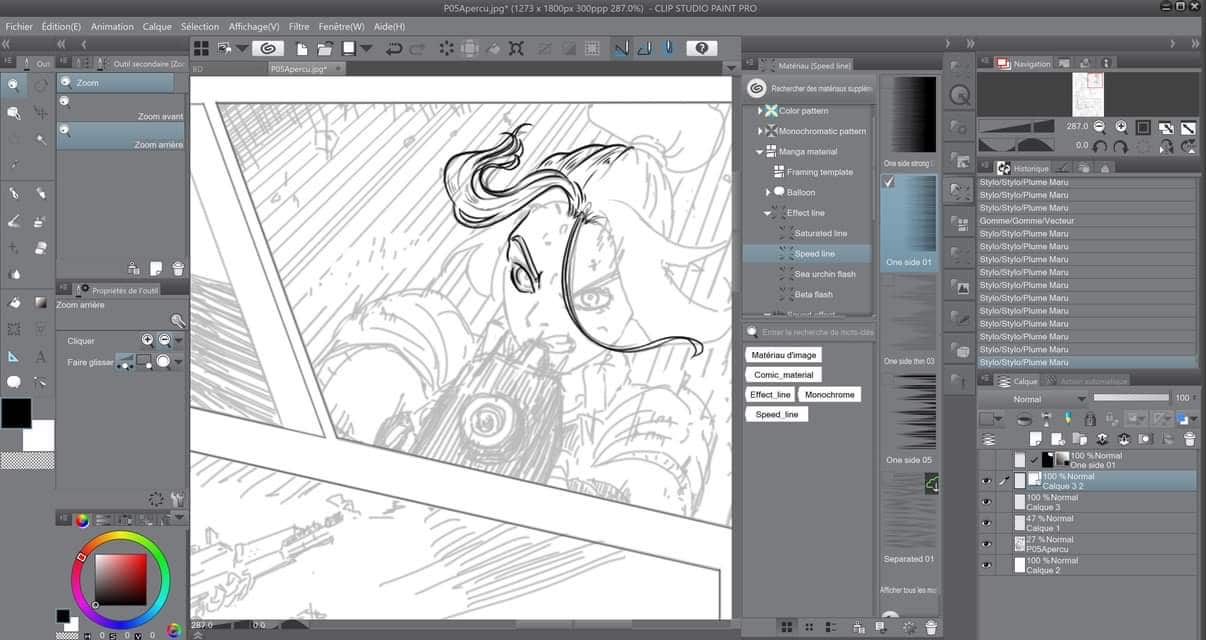Expand the Color pattern folder
This screenshot has height=640, width=1206.
point(760,111)
